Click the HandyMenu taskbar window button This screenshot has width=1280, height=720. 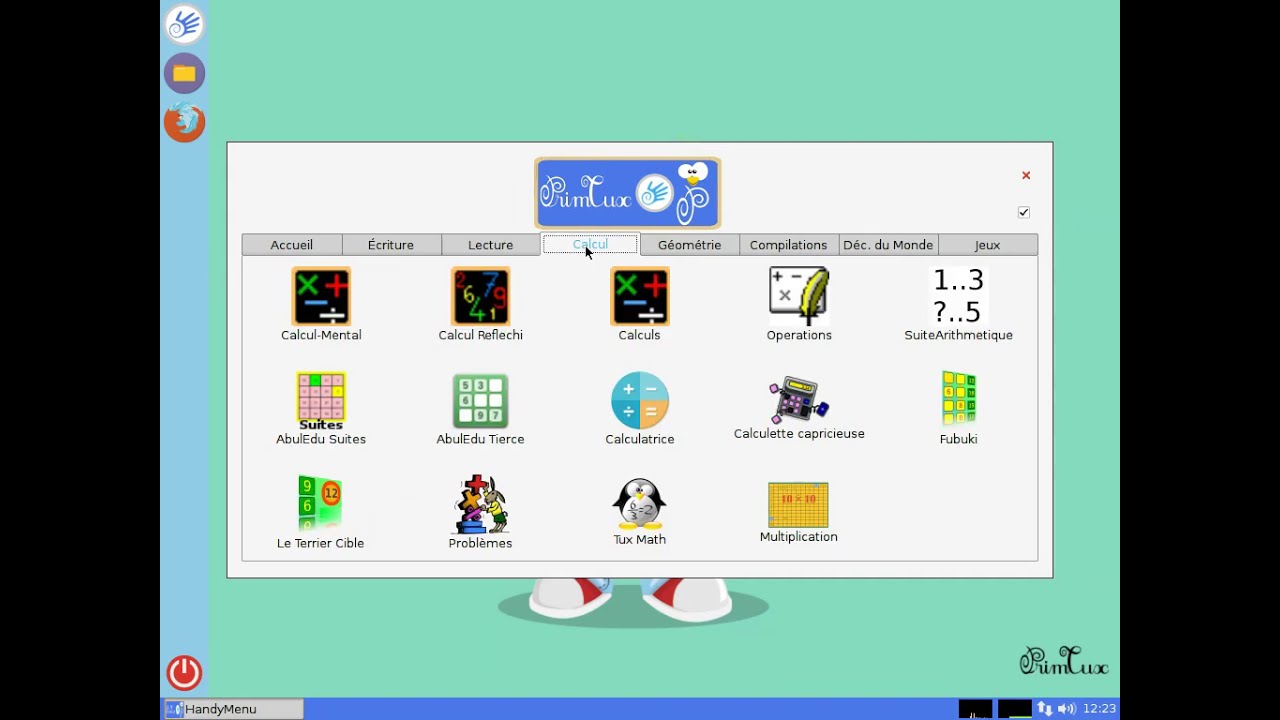point(234,709)
